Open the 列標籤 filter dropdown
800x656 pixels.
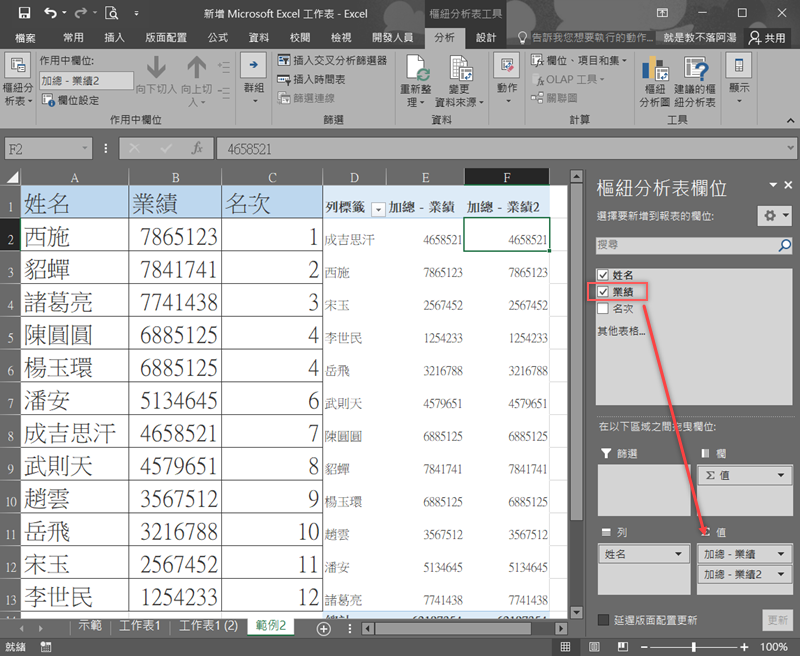[378, 208]
